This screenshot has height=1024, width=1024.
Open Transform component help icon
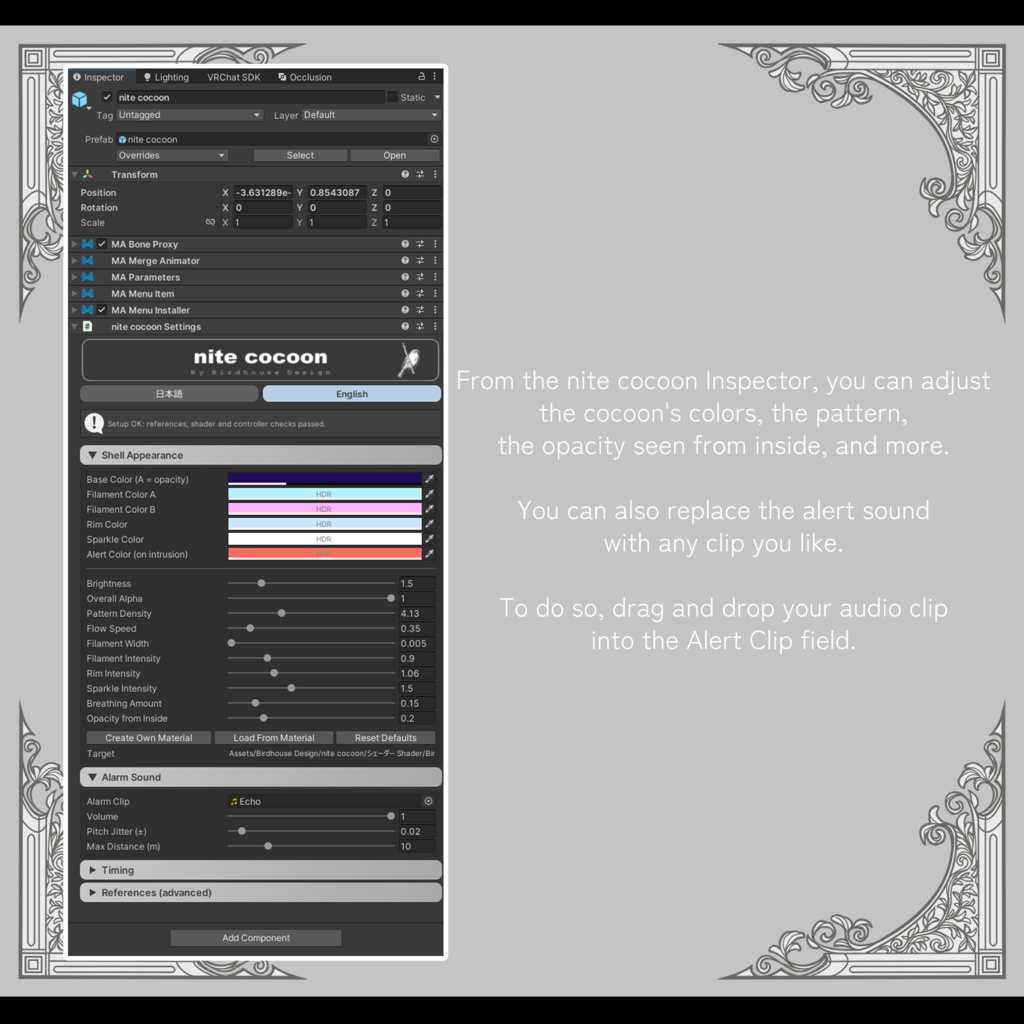(x=405, y=174)
